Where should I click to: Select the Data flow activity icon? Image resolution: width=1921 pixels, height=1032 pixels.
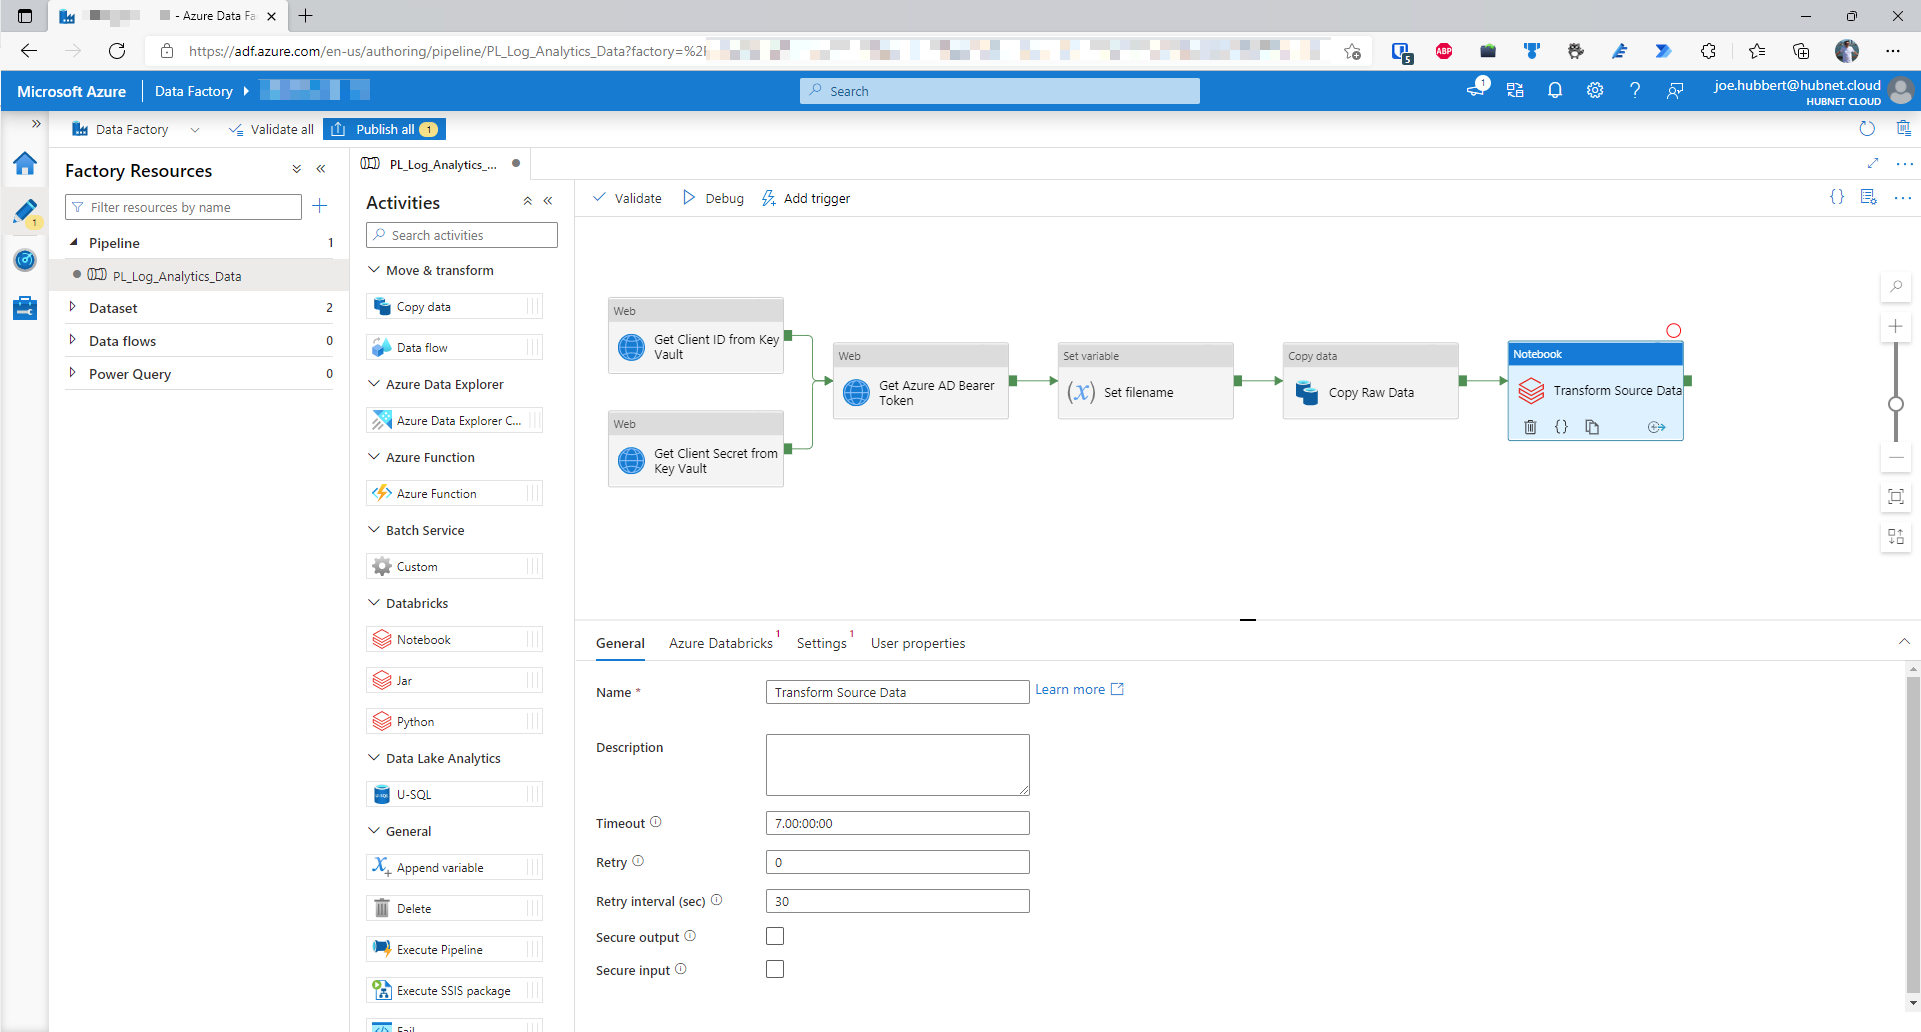(x=381, y=347)
